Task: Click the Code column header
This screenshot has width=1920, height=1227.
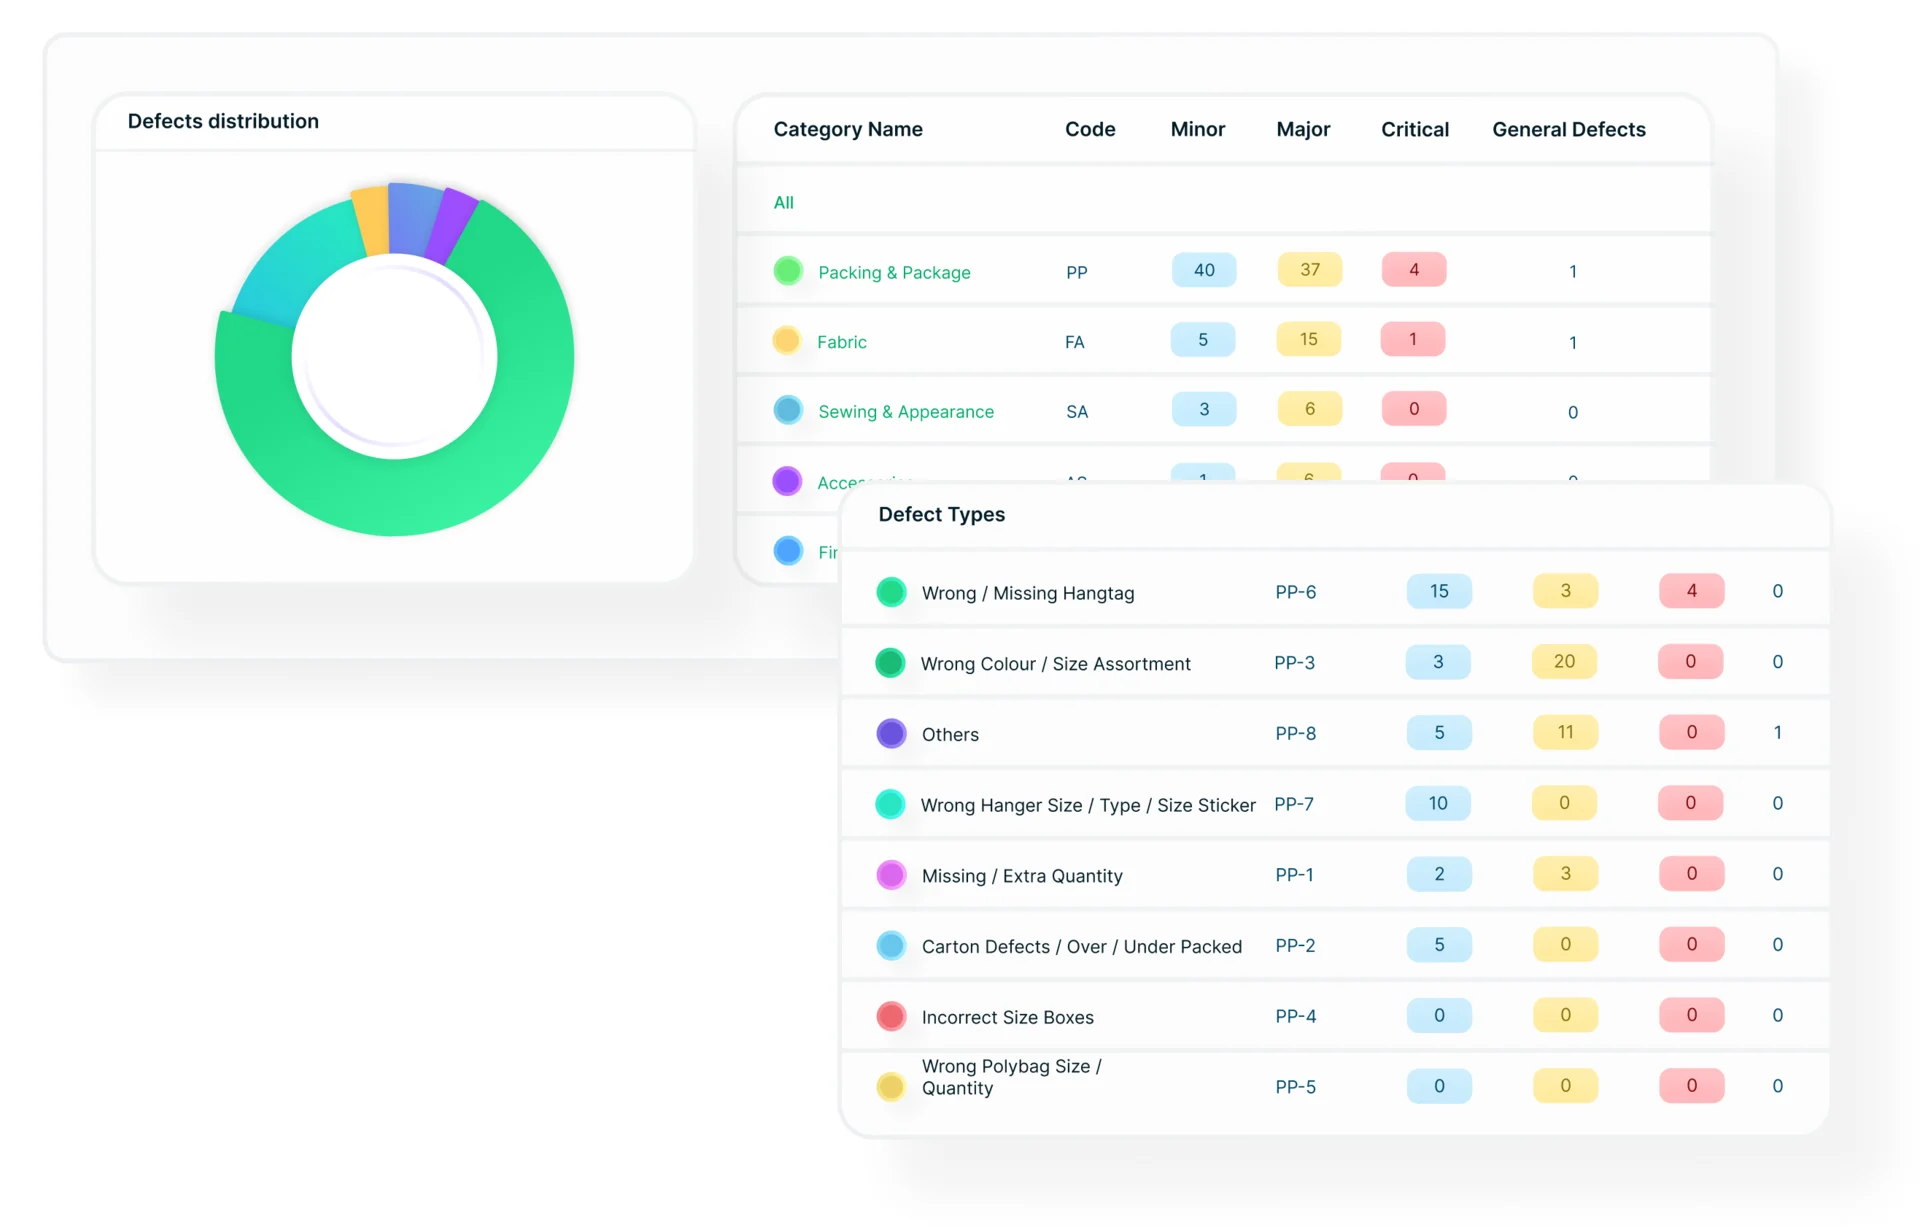Action: coord(1090,130)
